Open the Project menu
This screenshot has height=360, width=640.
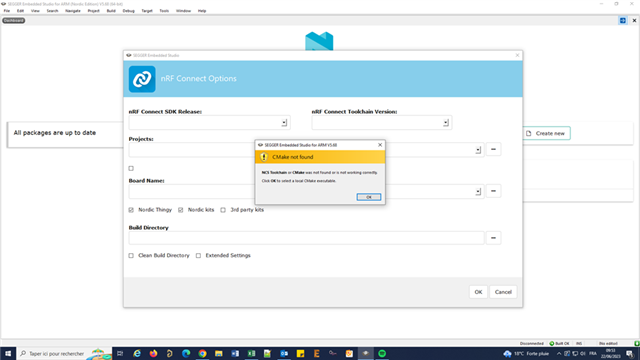pyautogui.click(x=93, y=11)
